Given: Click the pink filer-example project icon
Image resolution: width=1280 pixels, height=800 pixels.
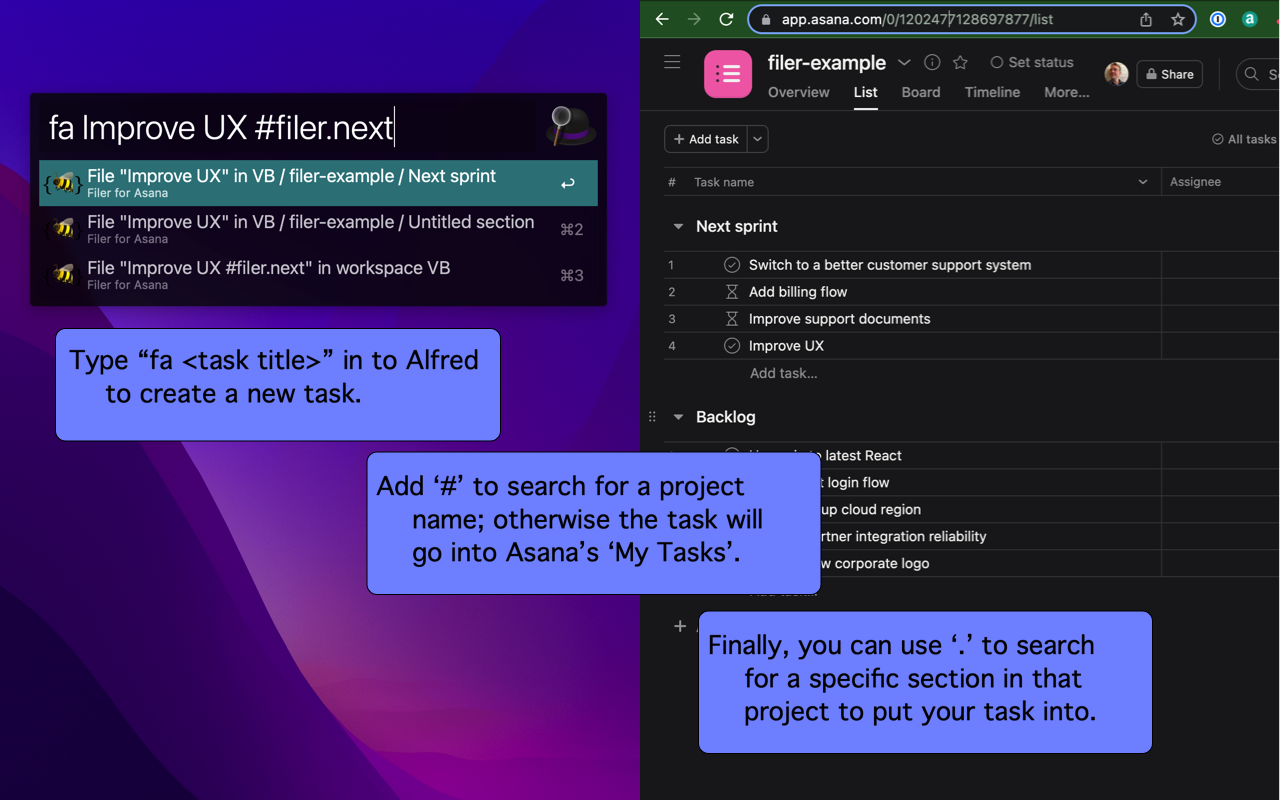Looking at the screenshot, I should tap(728, 74).
